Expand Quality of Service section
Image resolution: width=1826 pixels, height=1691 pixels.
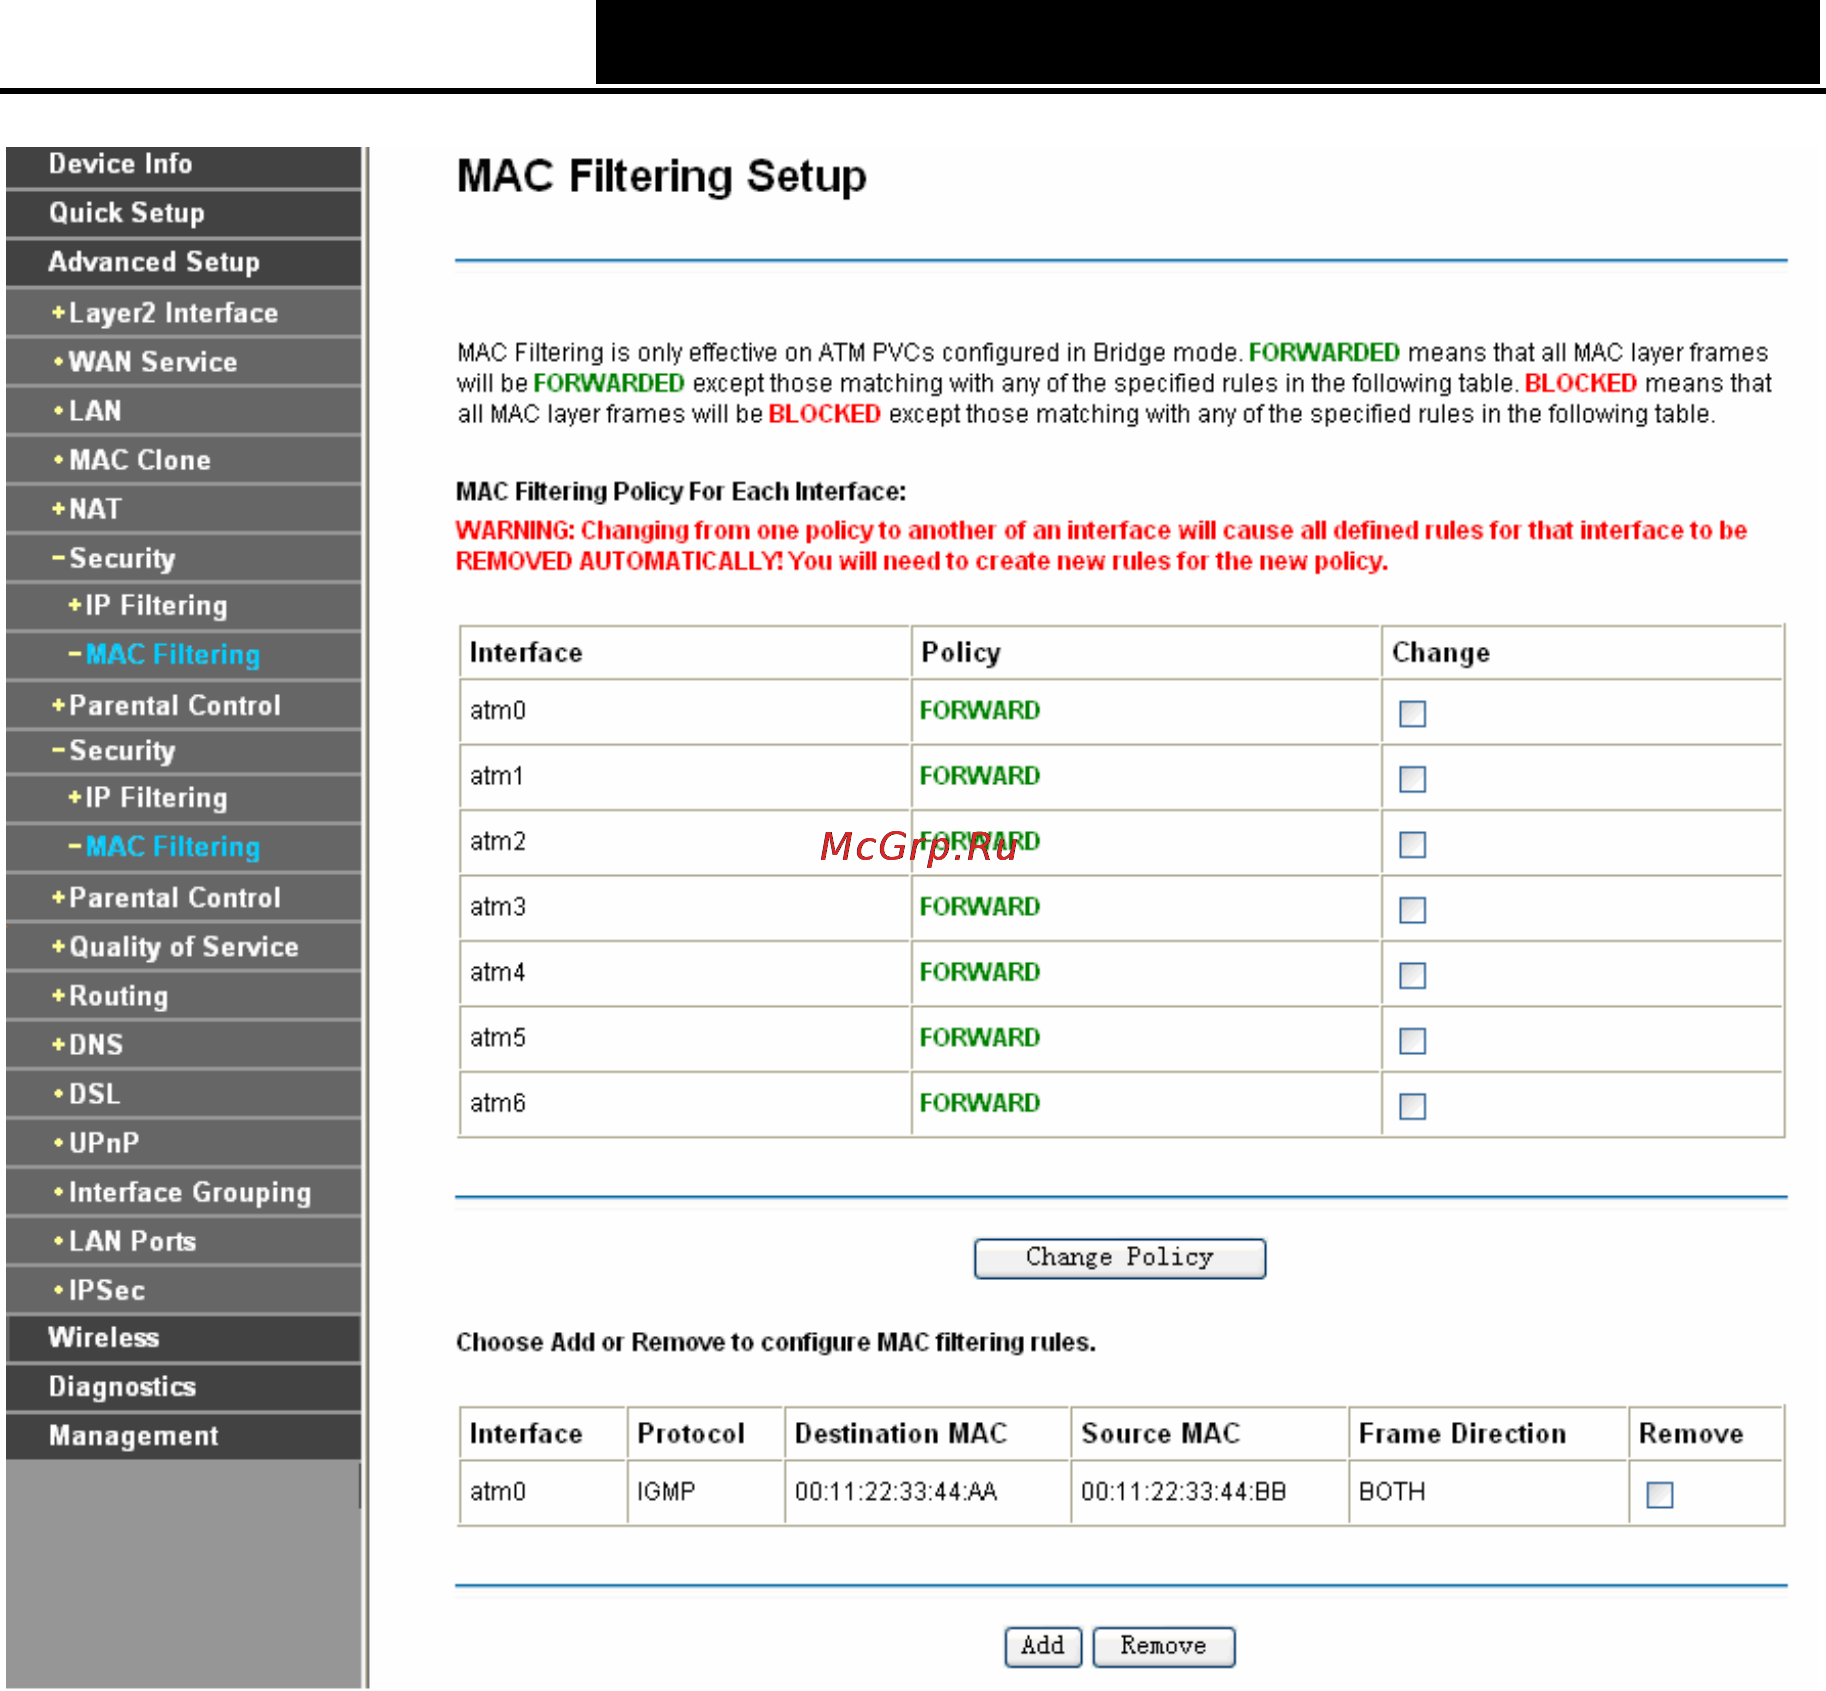pos(184,947)
